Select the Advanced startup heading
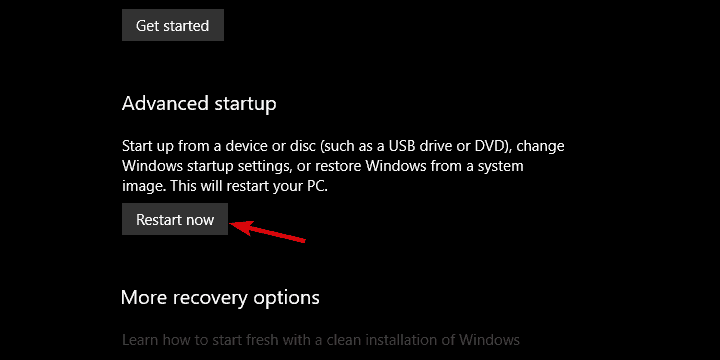The image size is (720, 360). click(199, 104)
